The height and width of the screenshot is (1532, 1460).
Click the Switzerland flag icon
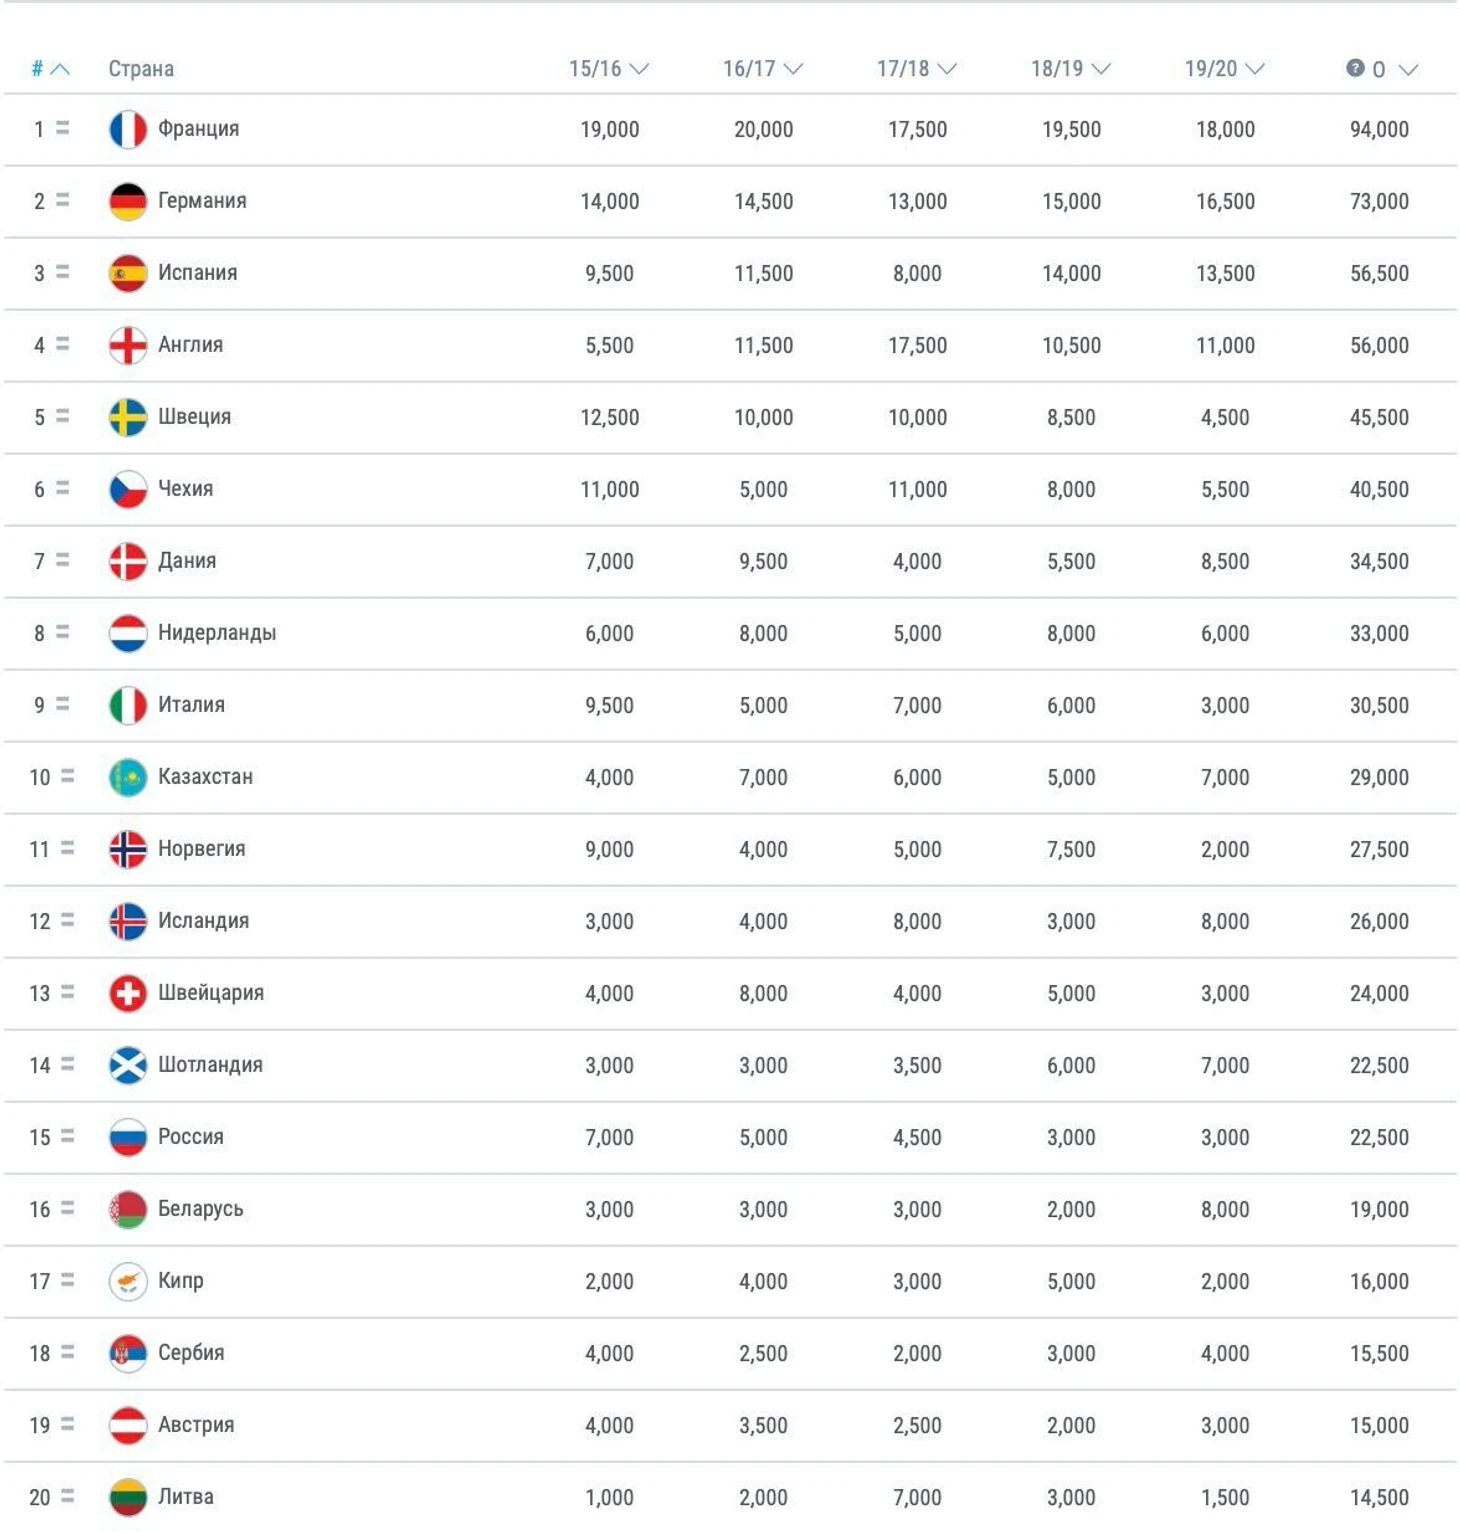tap(128, 993)
